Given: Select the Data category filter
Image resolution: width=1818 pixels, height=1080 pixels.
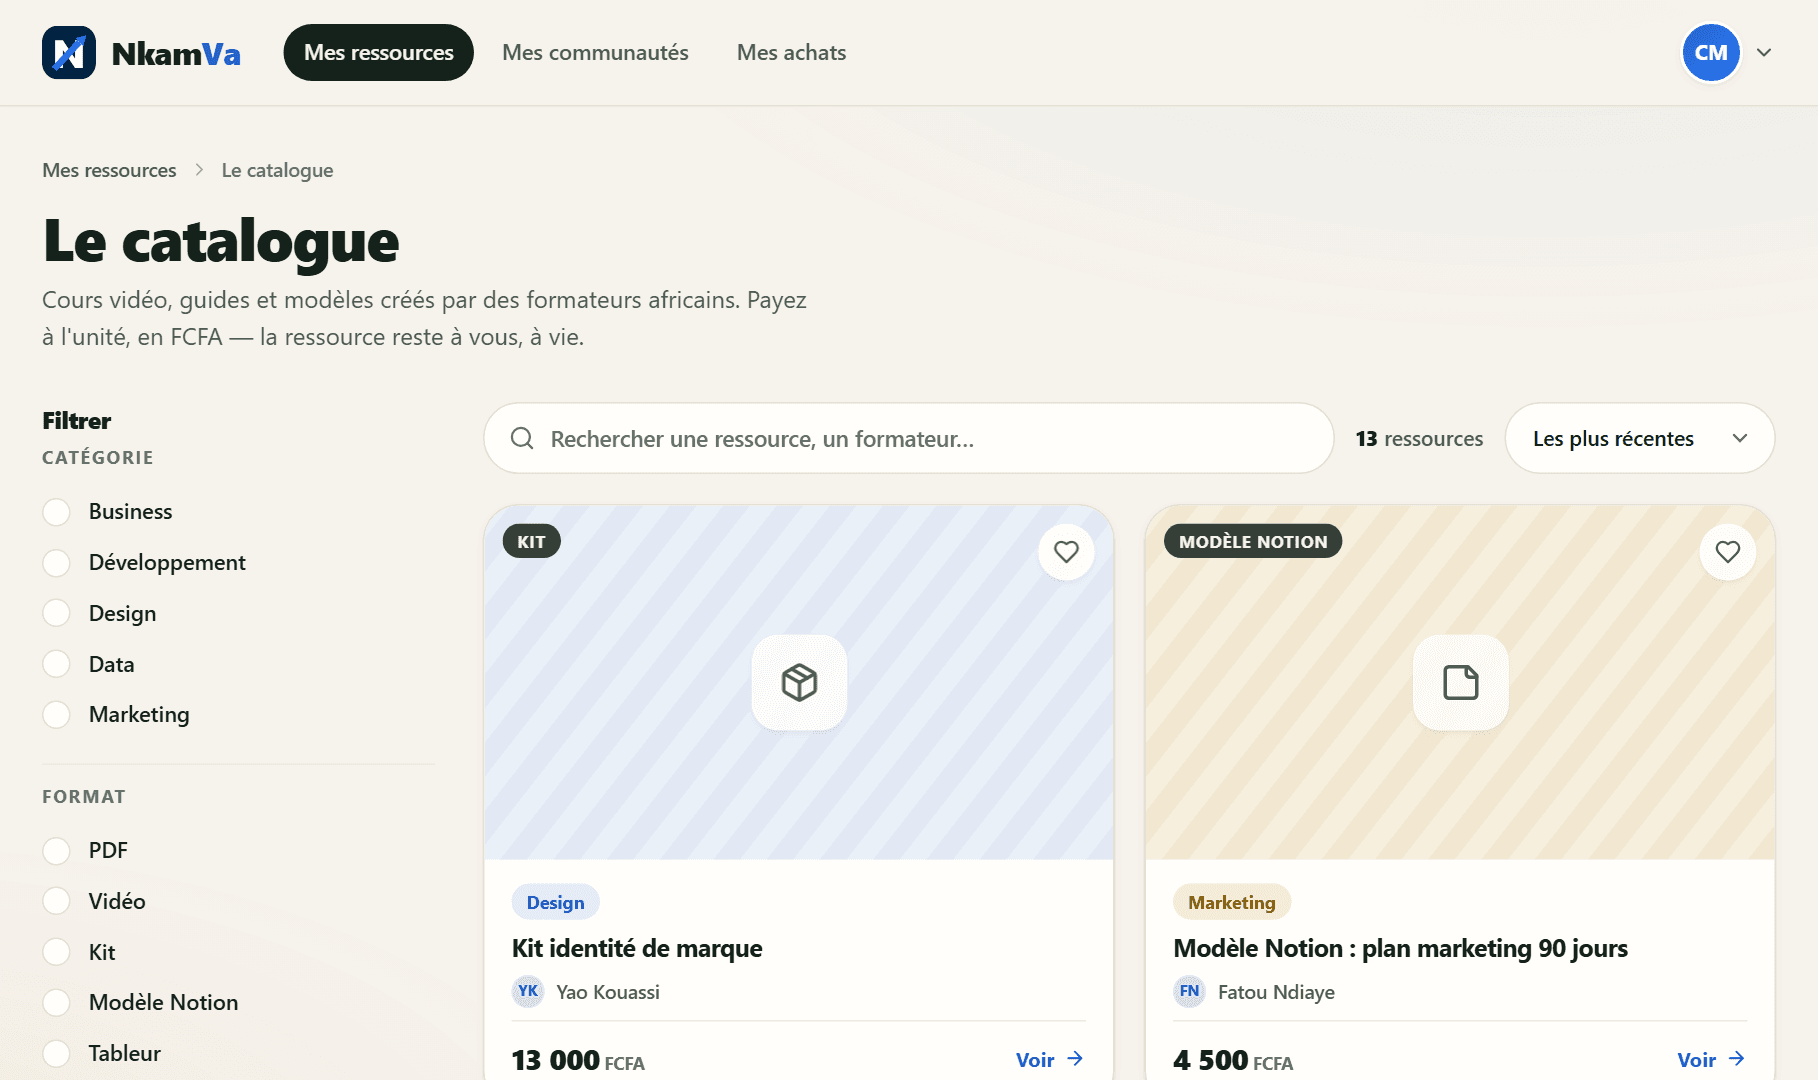Looking at the screenshot, I should click(57, 664).
